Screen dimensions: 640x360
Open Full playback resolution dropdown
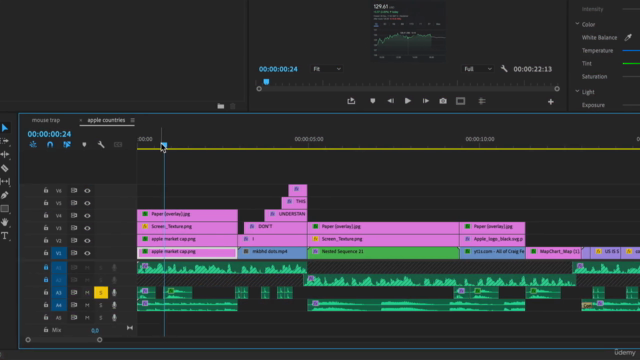pyautogui.click(x=478, y=69)
